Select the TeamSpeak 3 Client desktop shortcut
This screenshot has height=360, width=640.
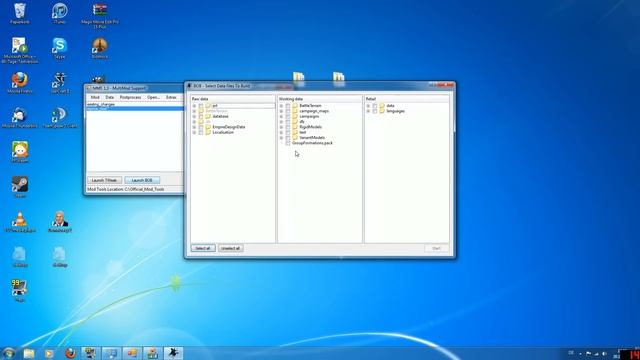(x=60, y=117)
